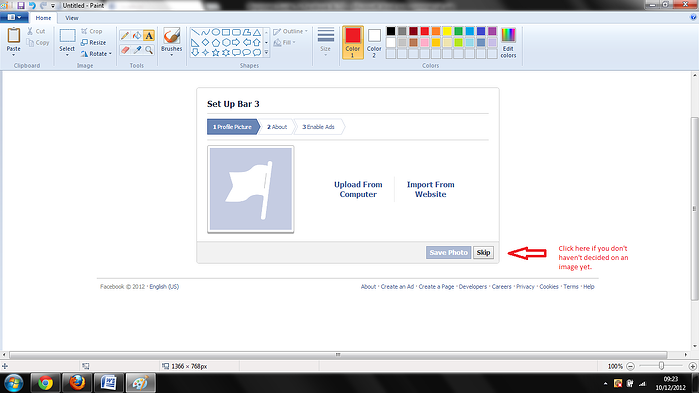This screenshot has width=699, height=393.
Task: Select the Magnifier tool
Action: pyautogui.click(x=149, y=50)
